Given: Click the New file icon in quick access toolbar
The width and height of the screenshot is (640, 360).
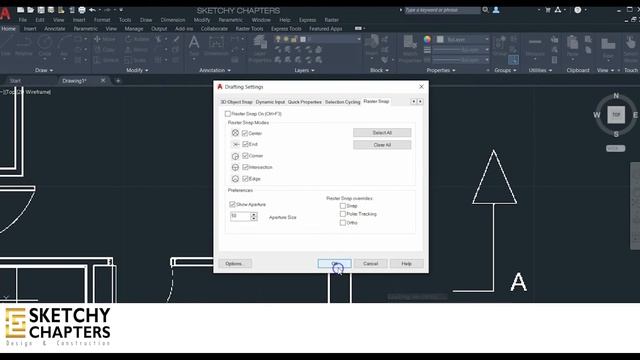Looking at the screenshot, I should (x=20, y=10).
